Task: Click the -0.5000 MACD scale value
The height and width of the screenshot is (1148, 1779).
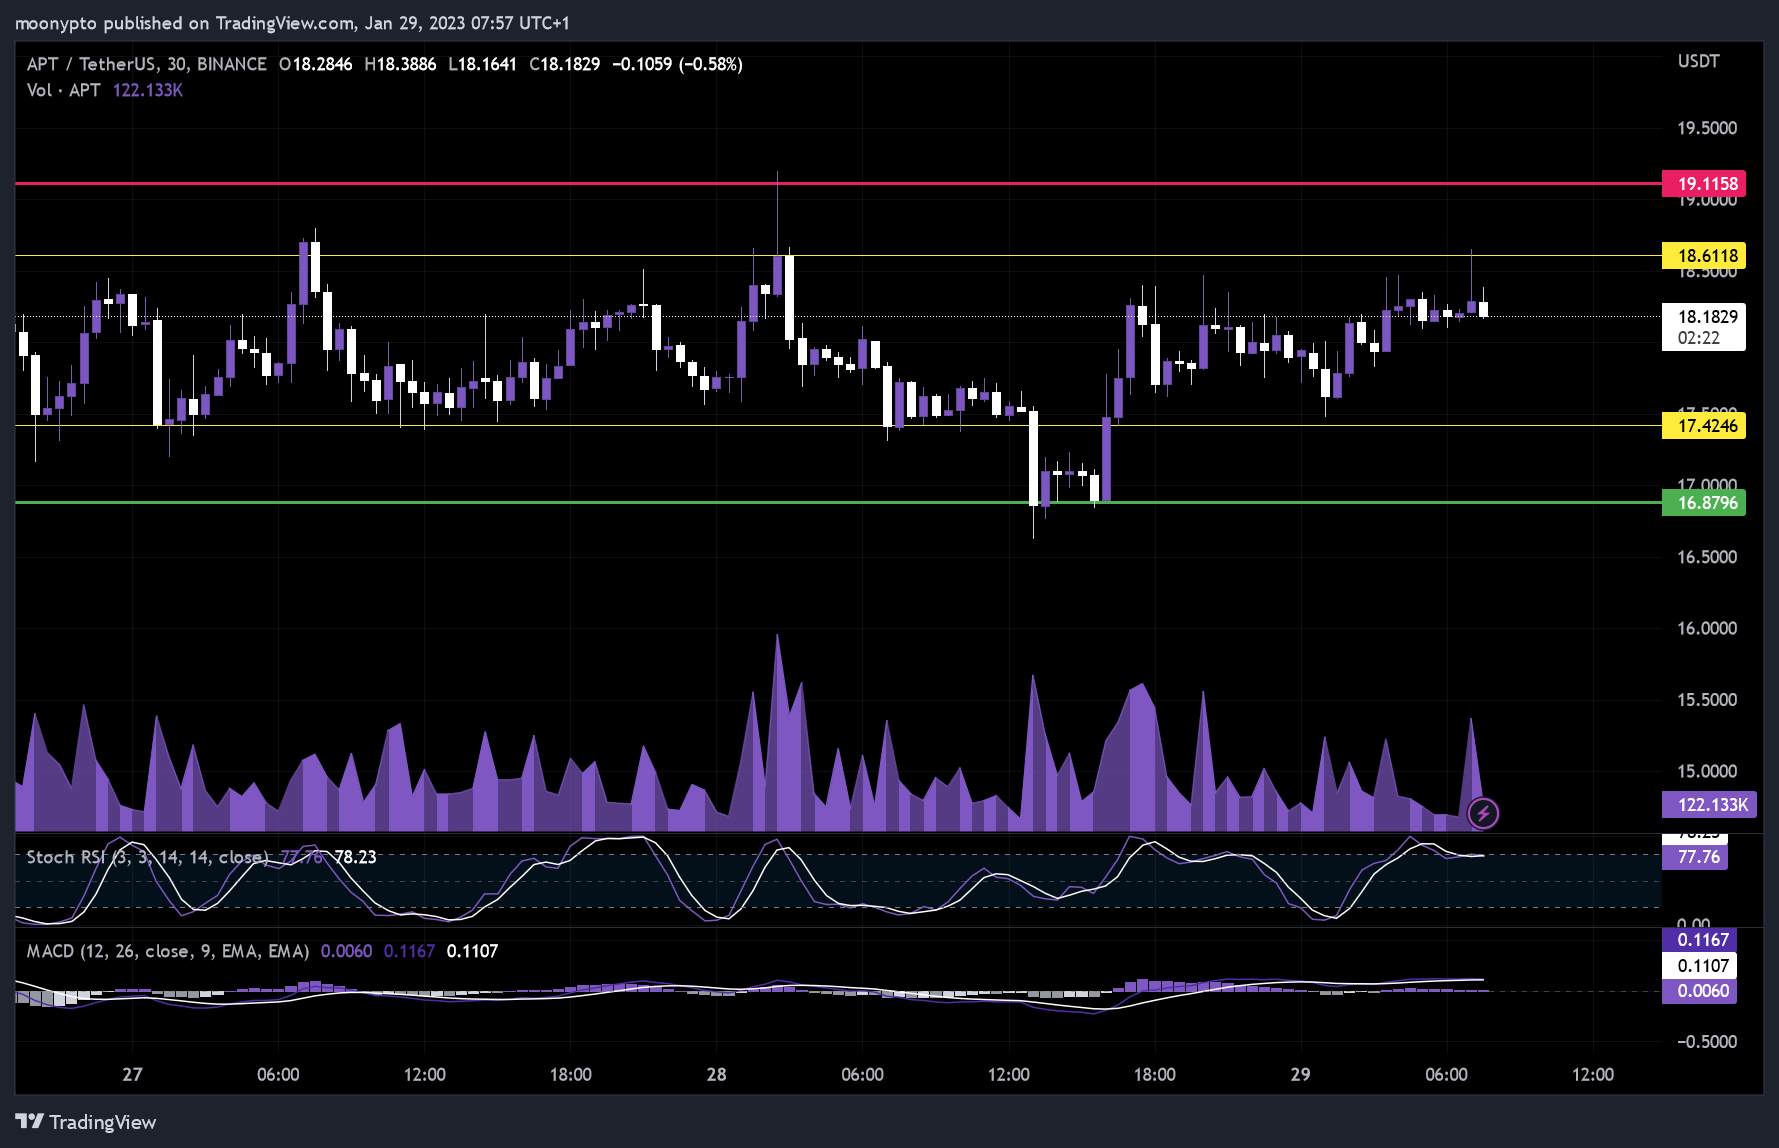Action: click(x=1707, y=1042)
